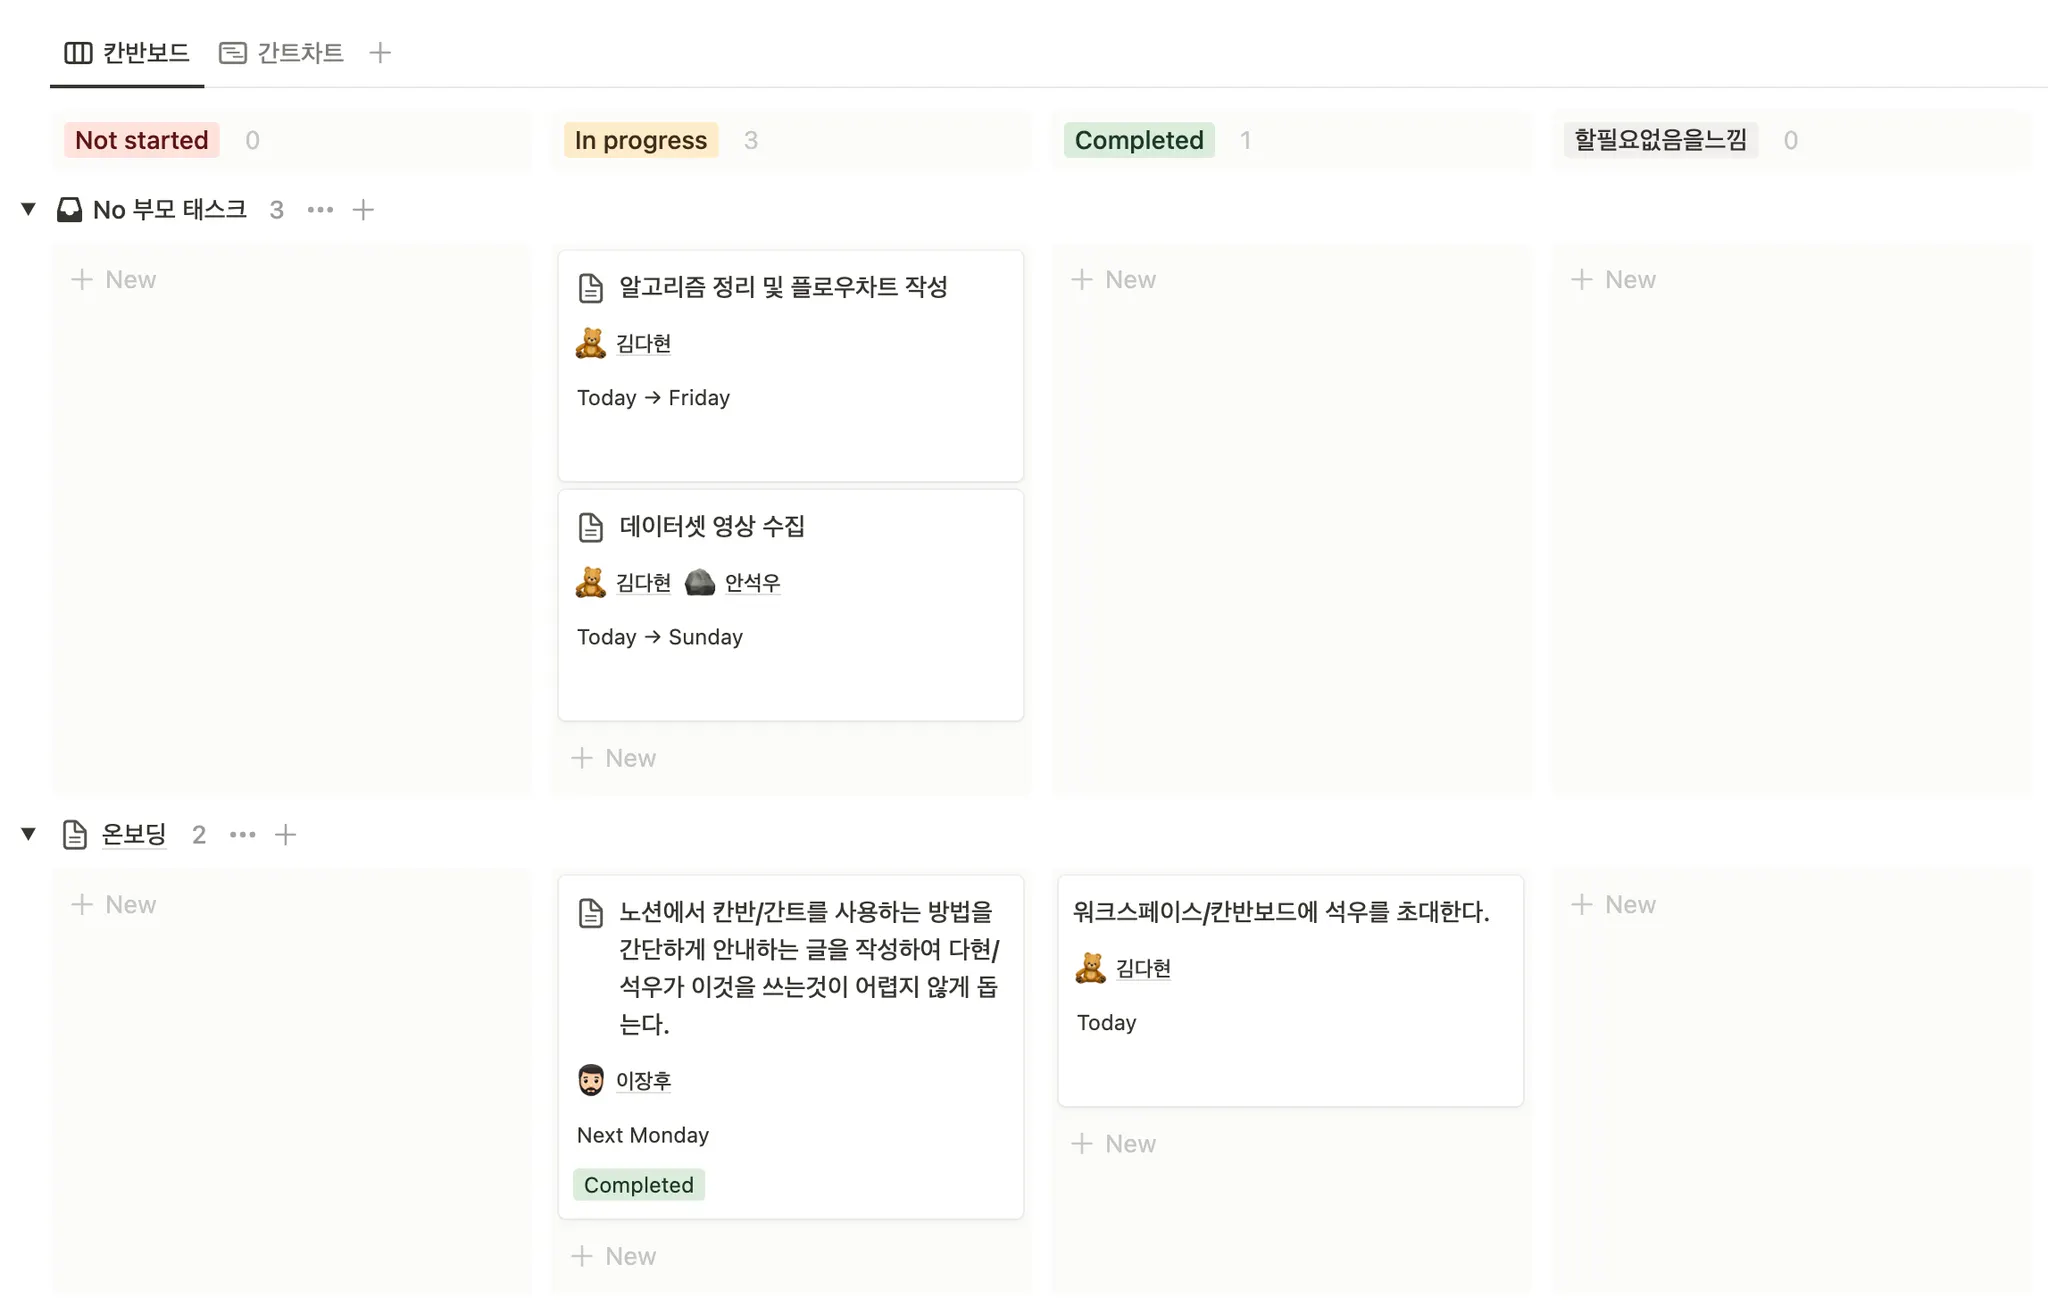This screenshot has width=2048, height=1305.
Task: Click 안석우 avatar on 데이터셋 card
Action: point(700,582)
